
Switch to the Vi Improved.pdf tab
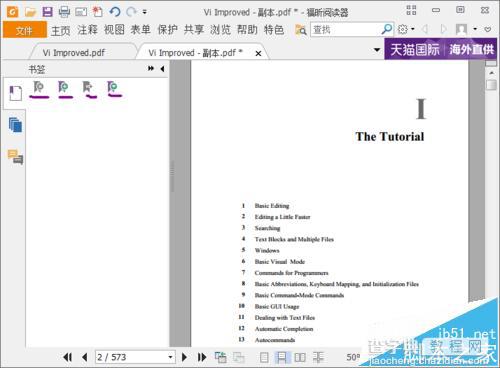[x=74, y=53]
